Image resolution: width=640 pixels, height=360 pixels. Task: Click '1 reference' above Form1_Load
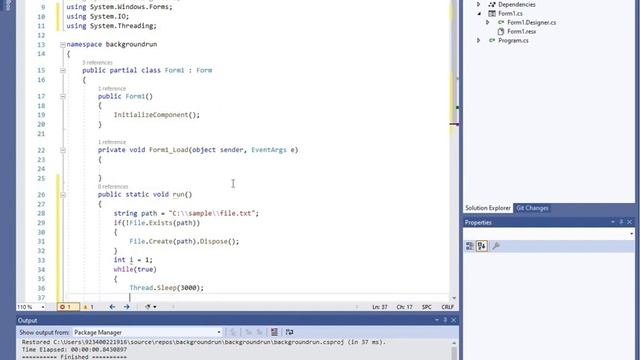pos(112,142)
